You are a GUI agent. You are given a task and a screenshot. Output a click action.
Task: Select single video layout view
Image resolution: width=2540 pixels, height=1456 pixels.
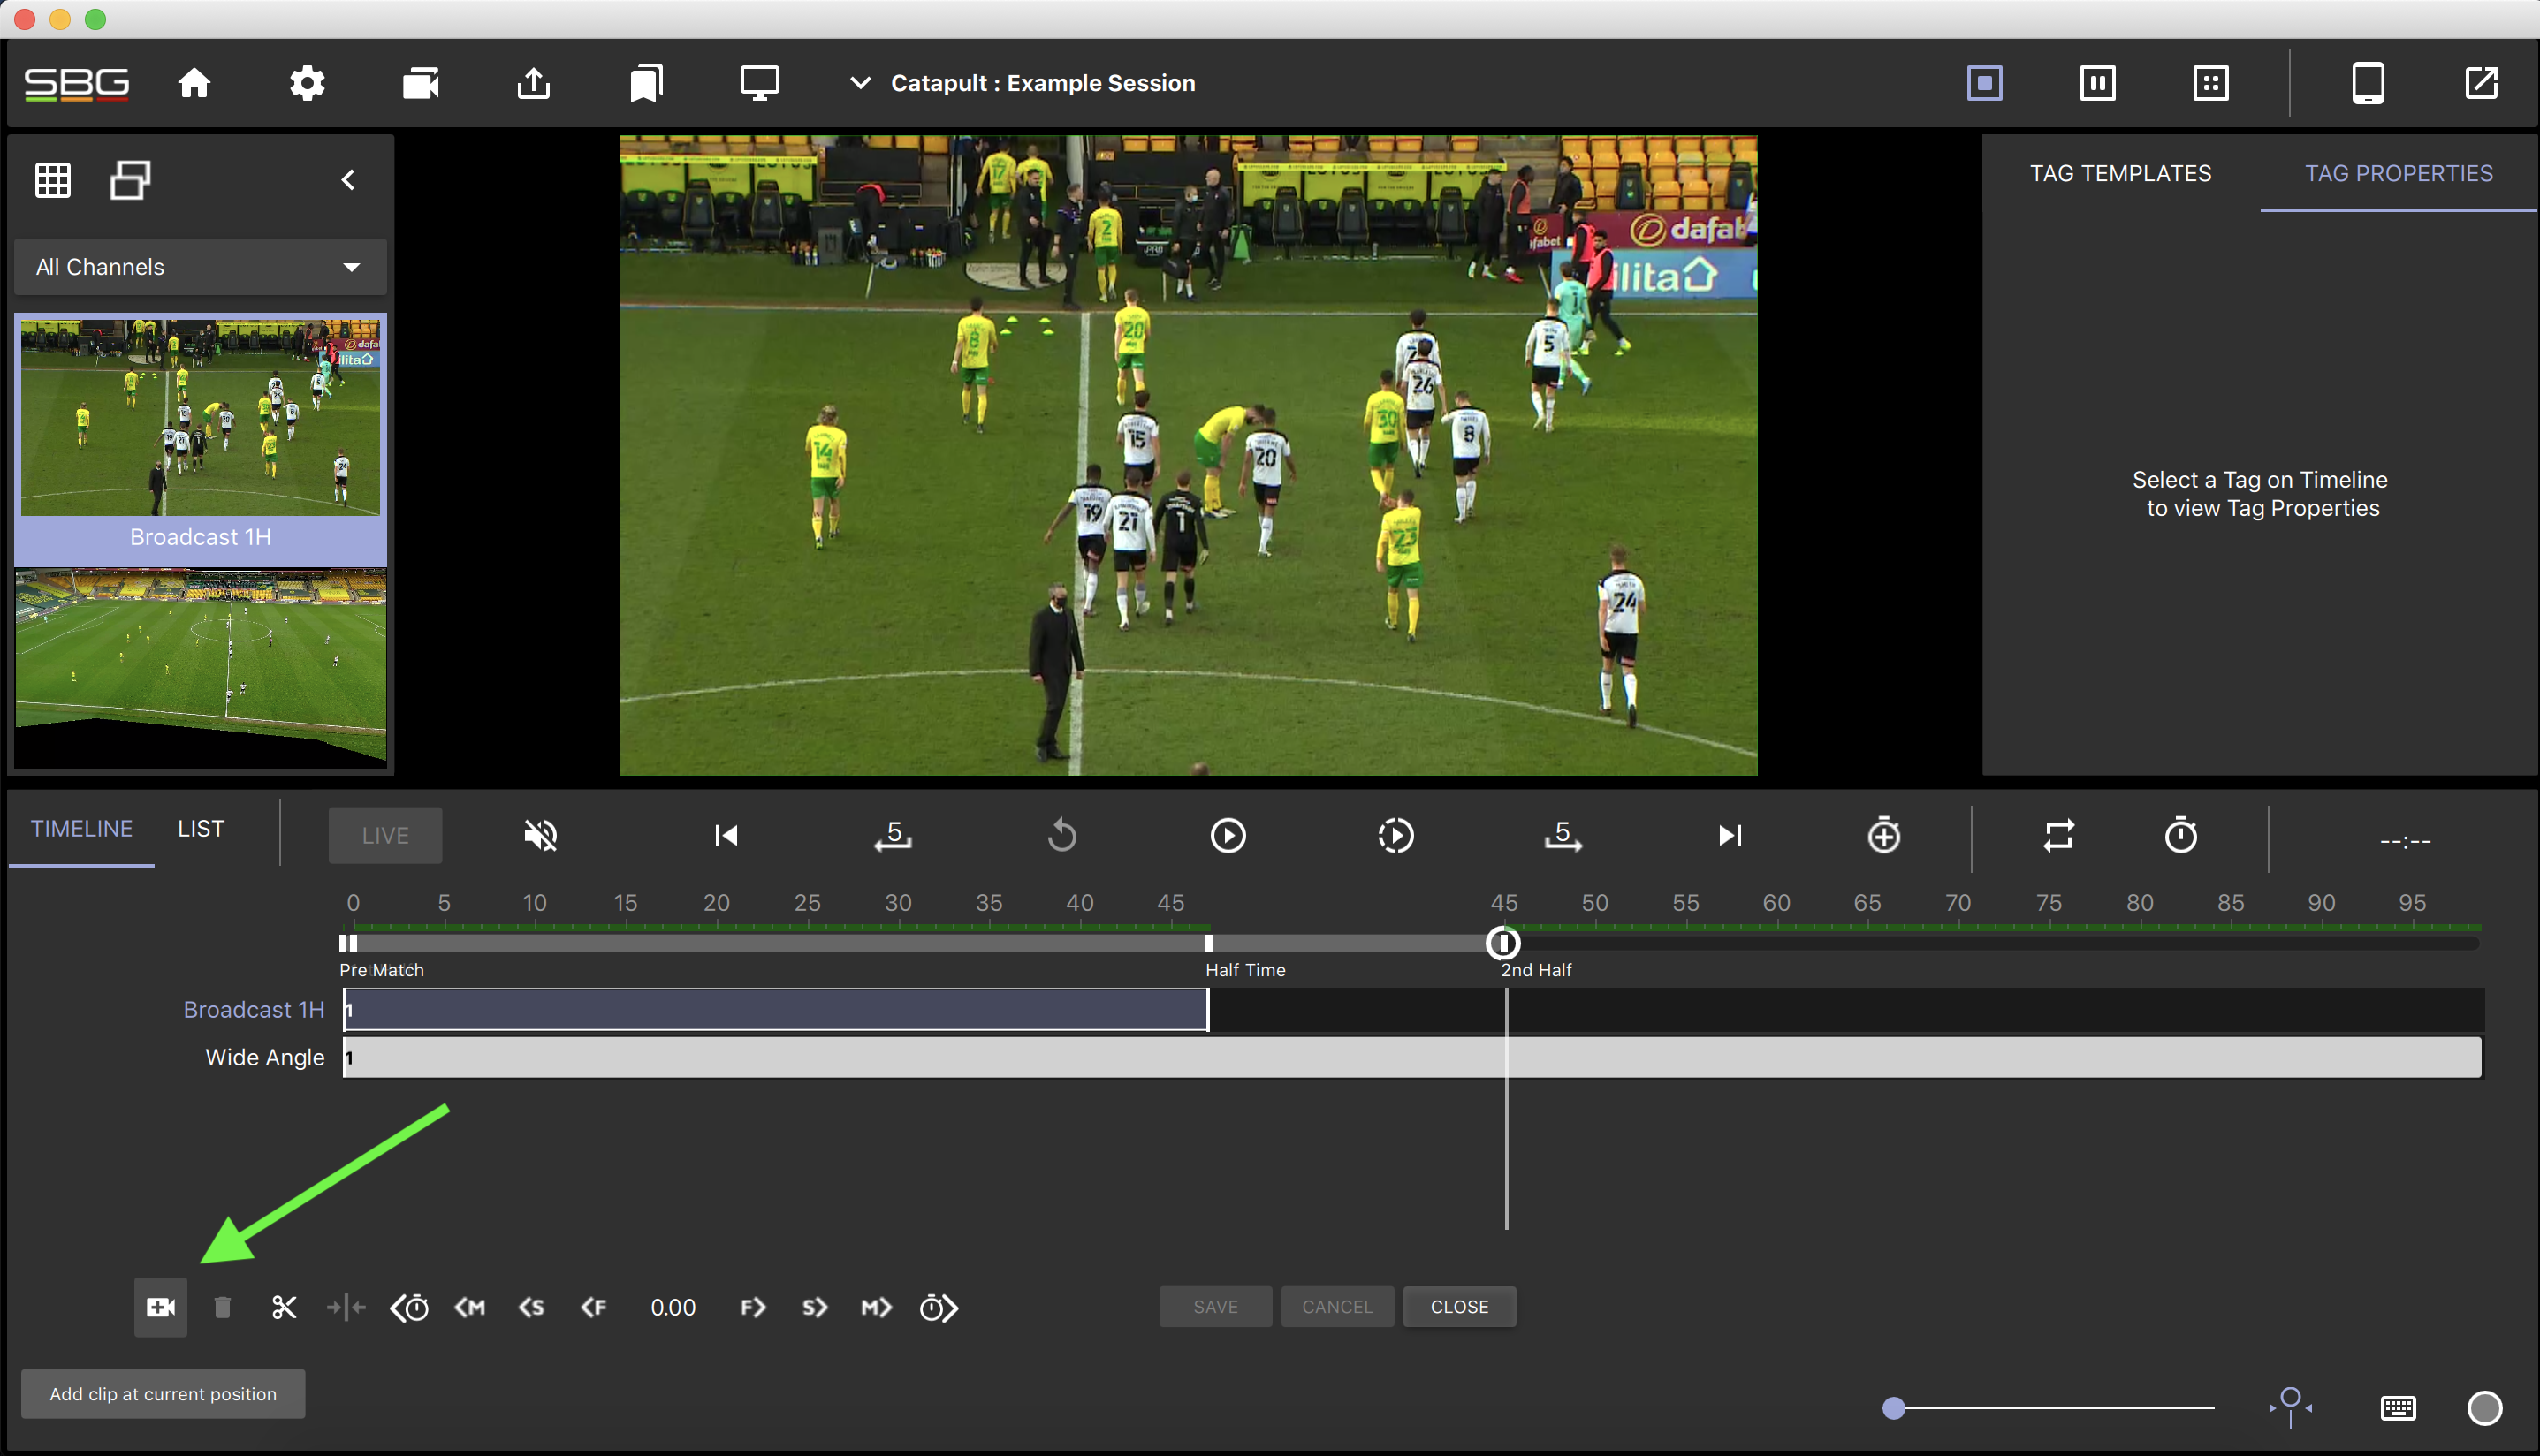[1984, 83]
